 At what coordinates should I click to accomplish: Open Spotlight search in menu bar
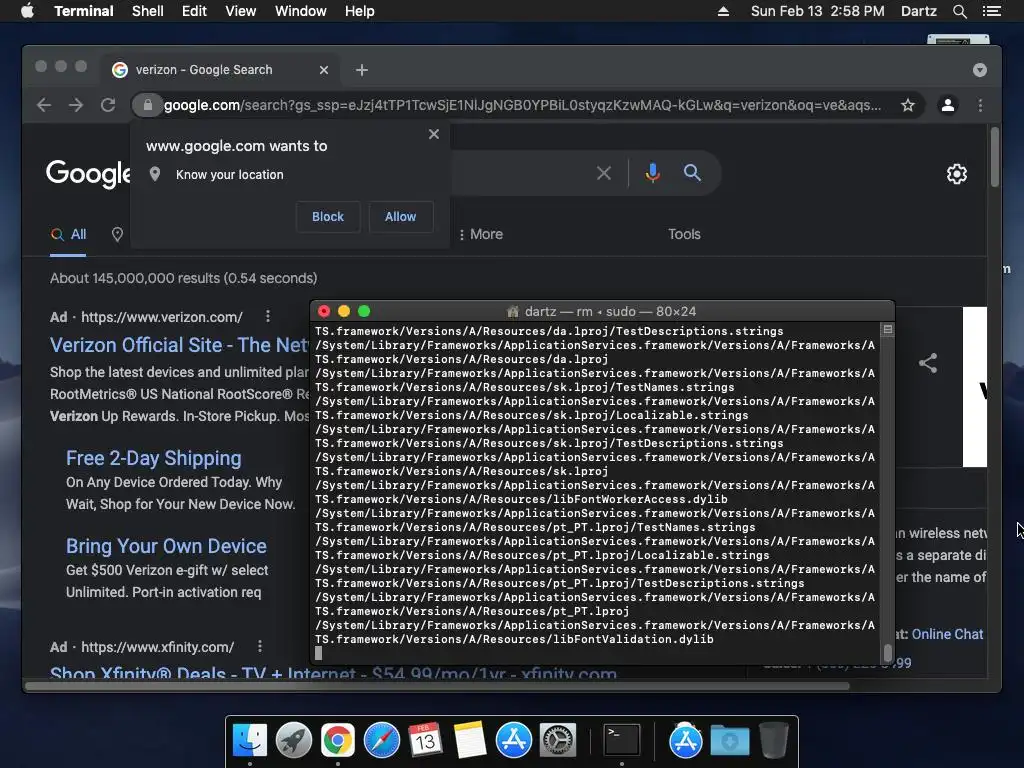click(959, 11)
